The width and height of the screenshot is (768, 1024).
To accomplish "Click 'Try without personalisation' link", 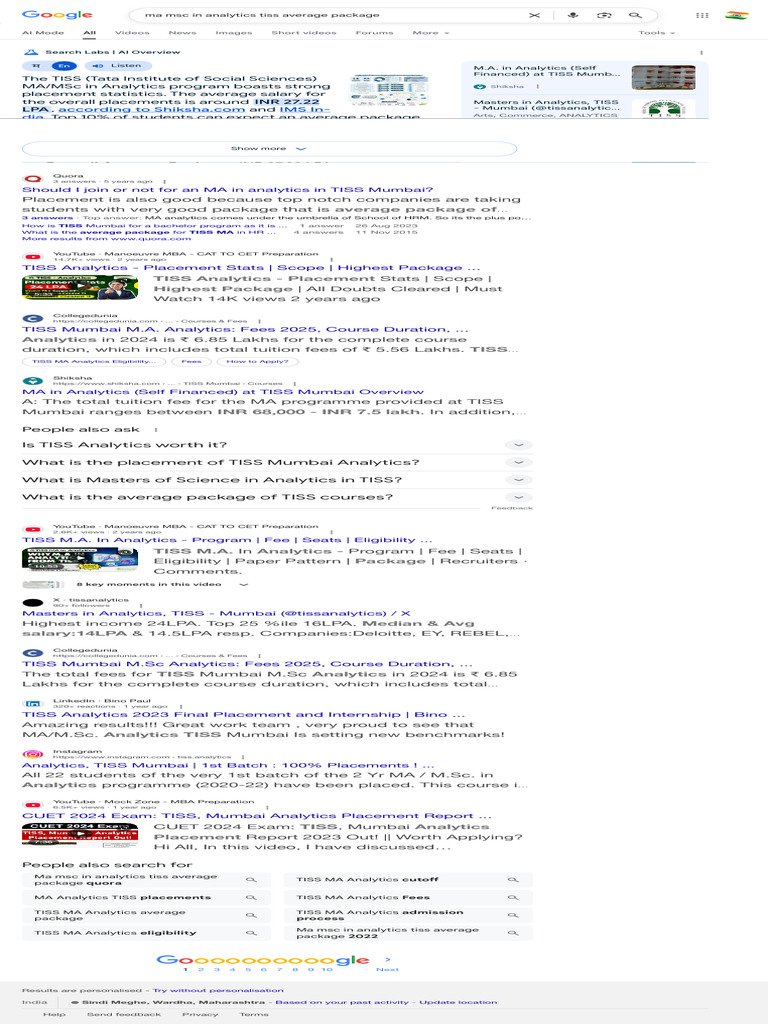I will [218, 990].
